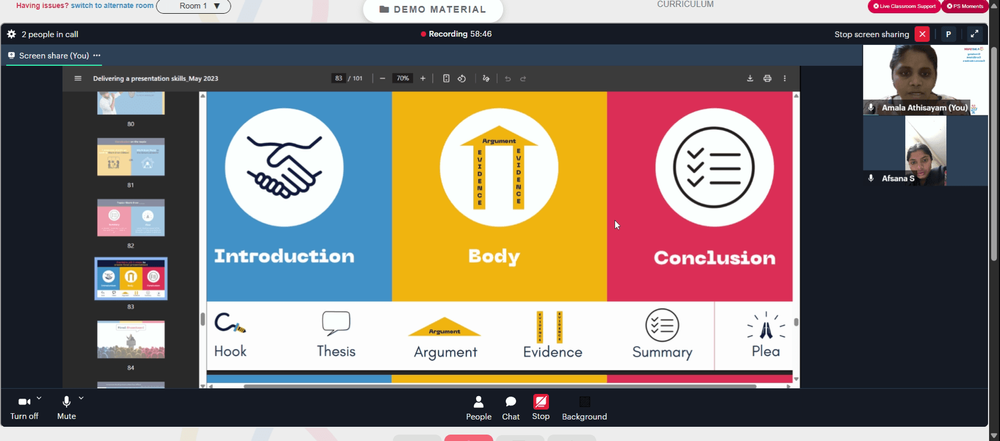Open the PDF viewer three-dot more menu
This screenshot has height=441, width=1000.
pos(784,78)
